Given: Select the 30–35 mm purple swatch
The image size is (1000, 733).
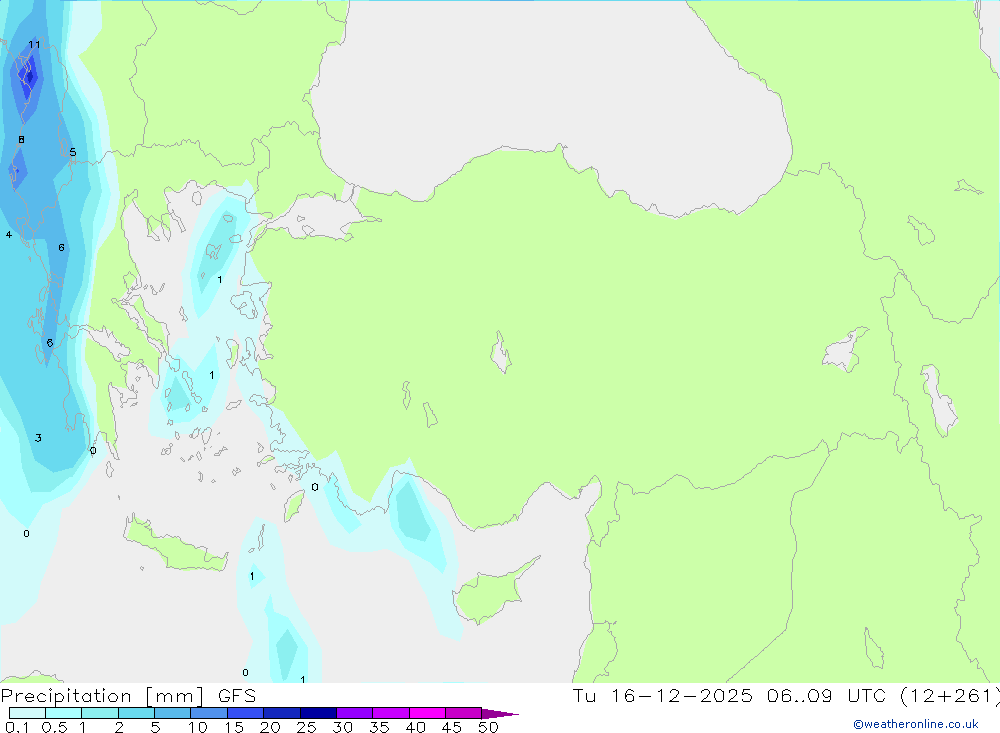Looking at the screenshot, I should (355, 713).
